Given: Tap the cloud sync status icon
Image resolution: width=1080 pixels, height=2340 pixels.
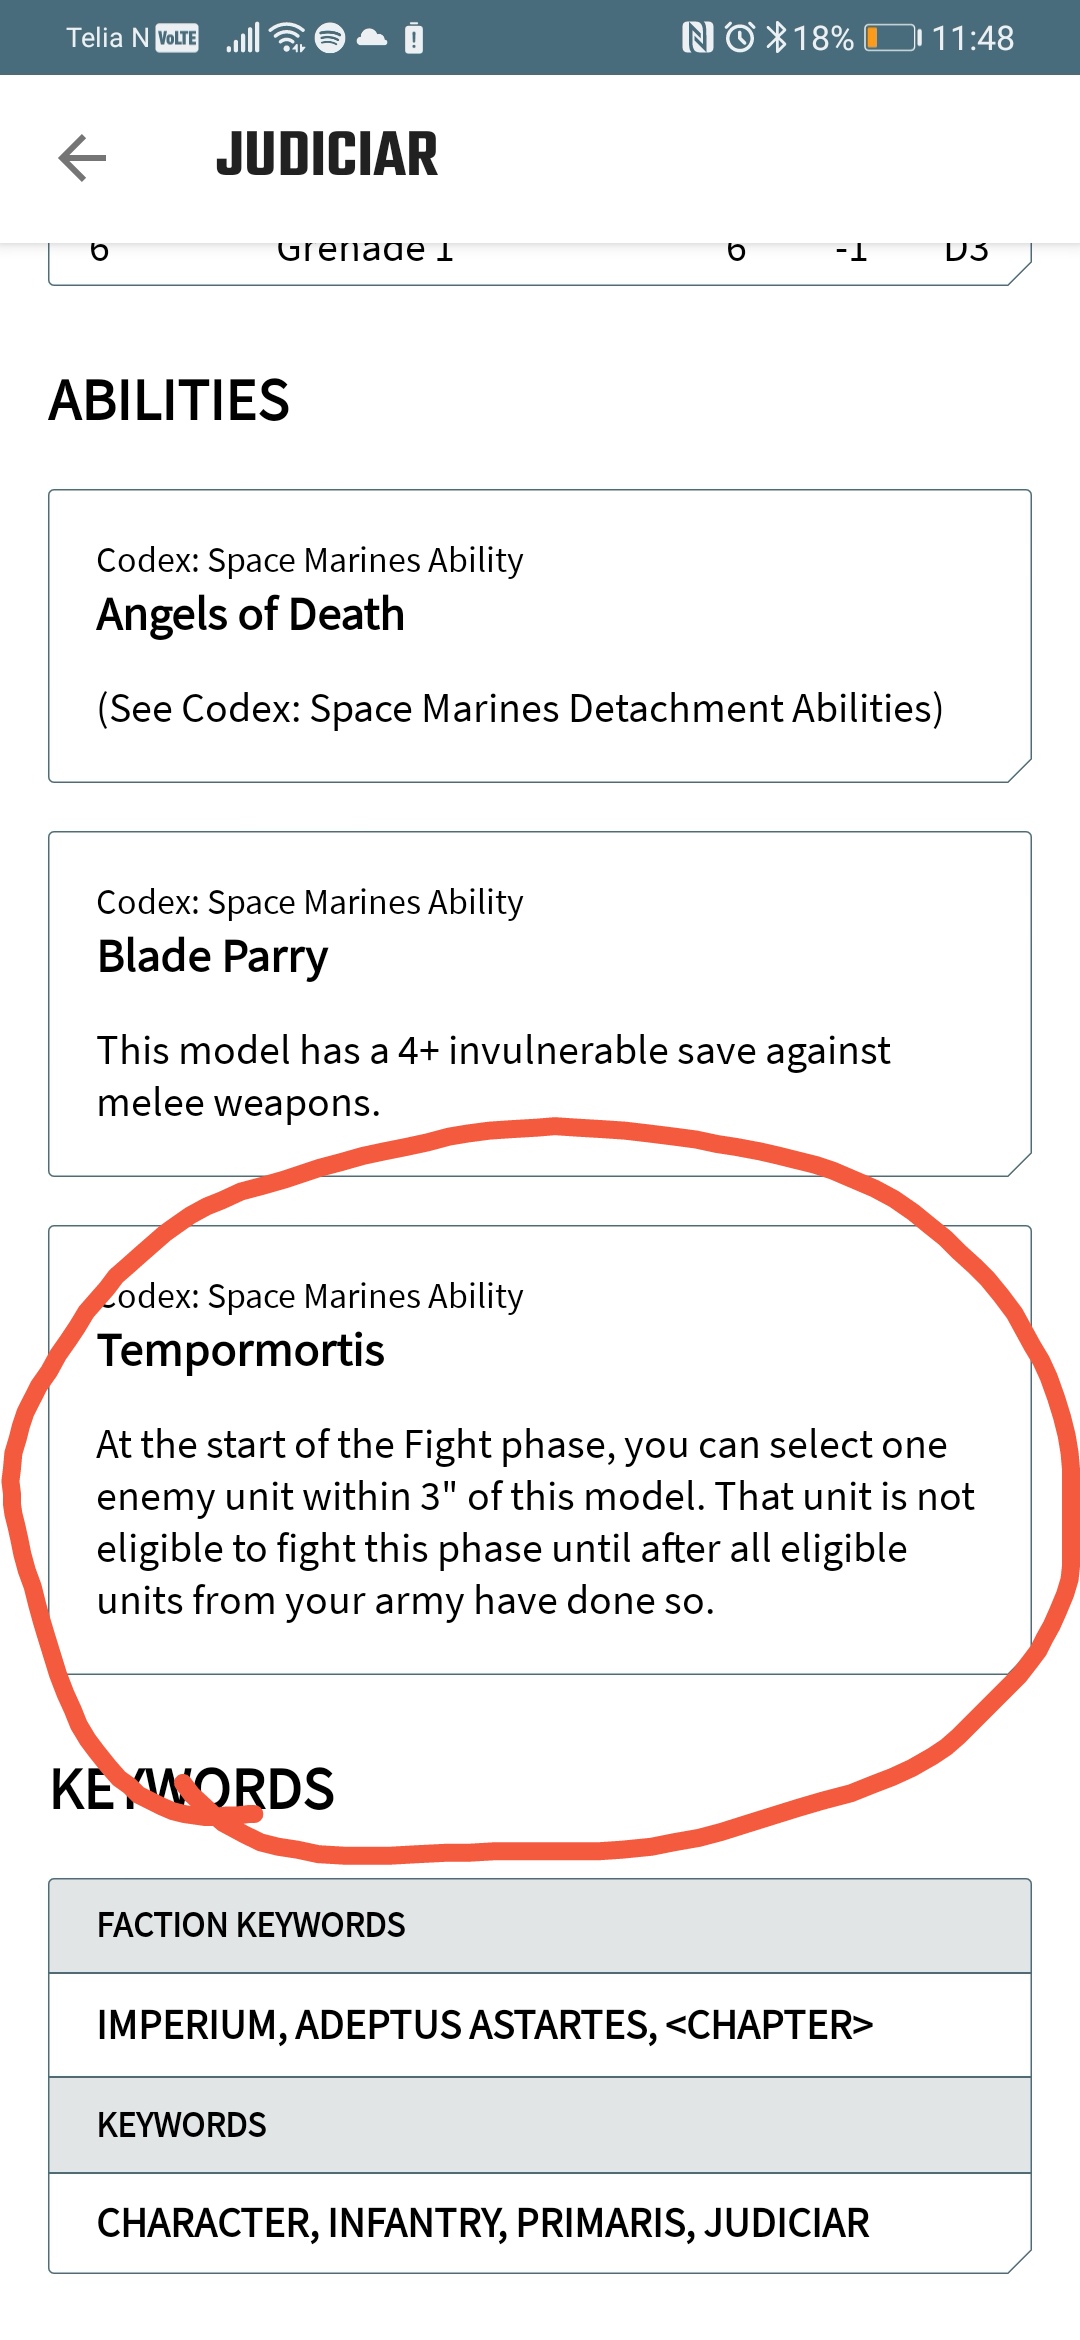Looking at the screenshot, I should tap(372, 38).
